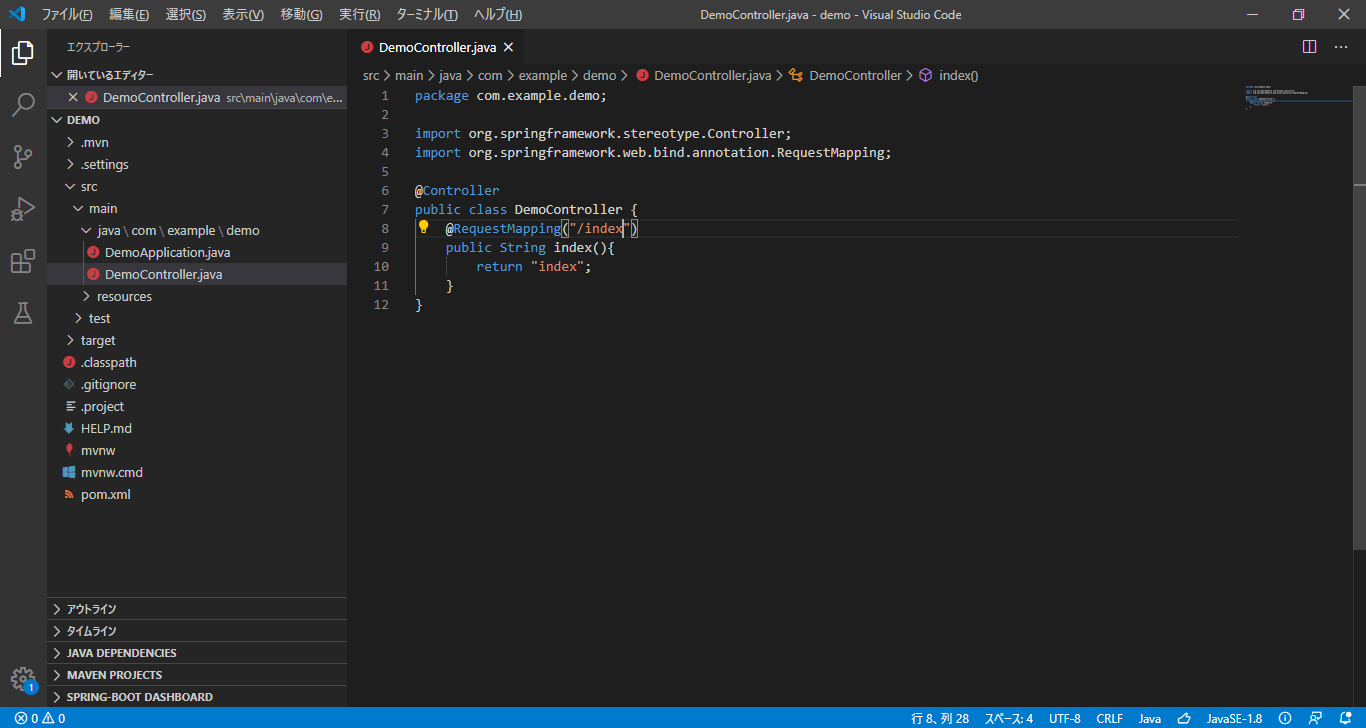Click the split editor icon
The width and height of the screenshot is (1366, 728).
click(1310, 47)
